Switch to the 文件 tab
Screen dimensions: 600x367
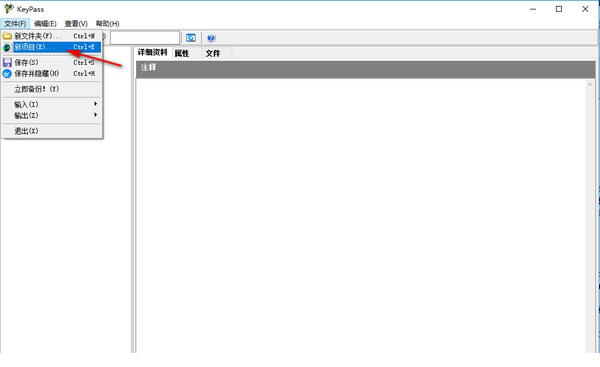pos(213,53)
